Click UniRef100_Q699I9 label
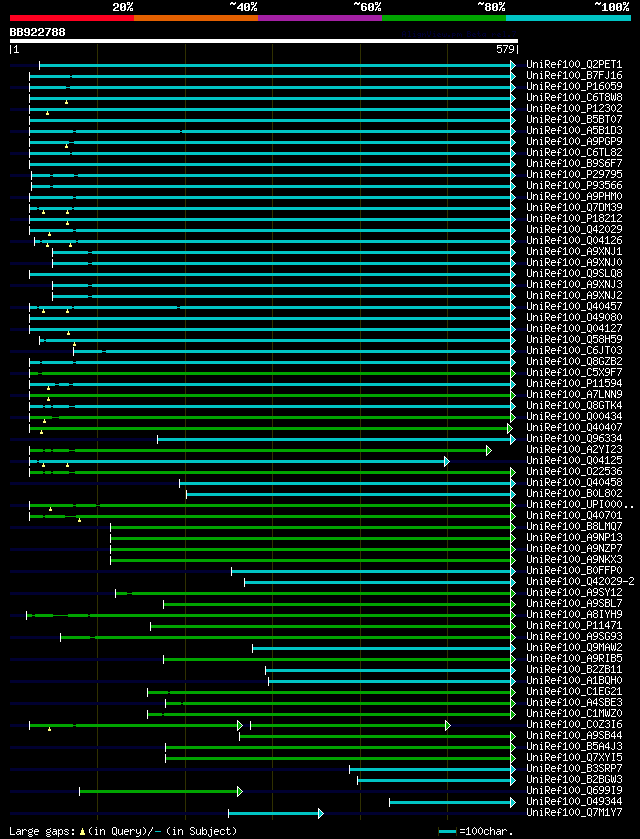Screen dimensions: 640x839 click(574, 789)
